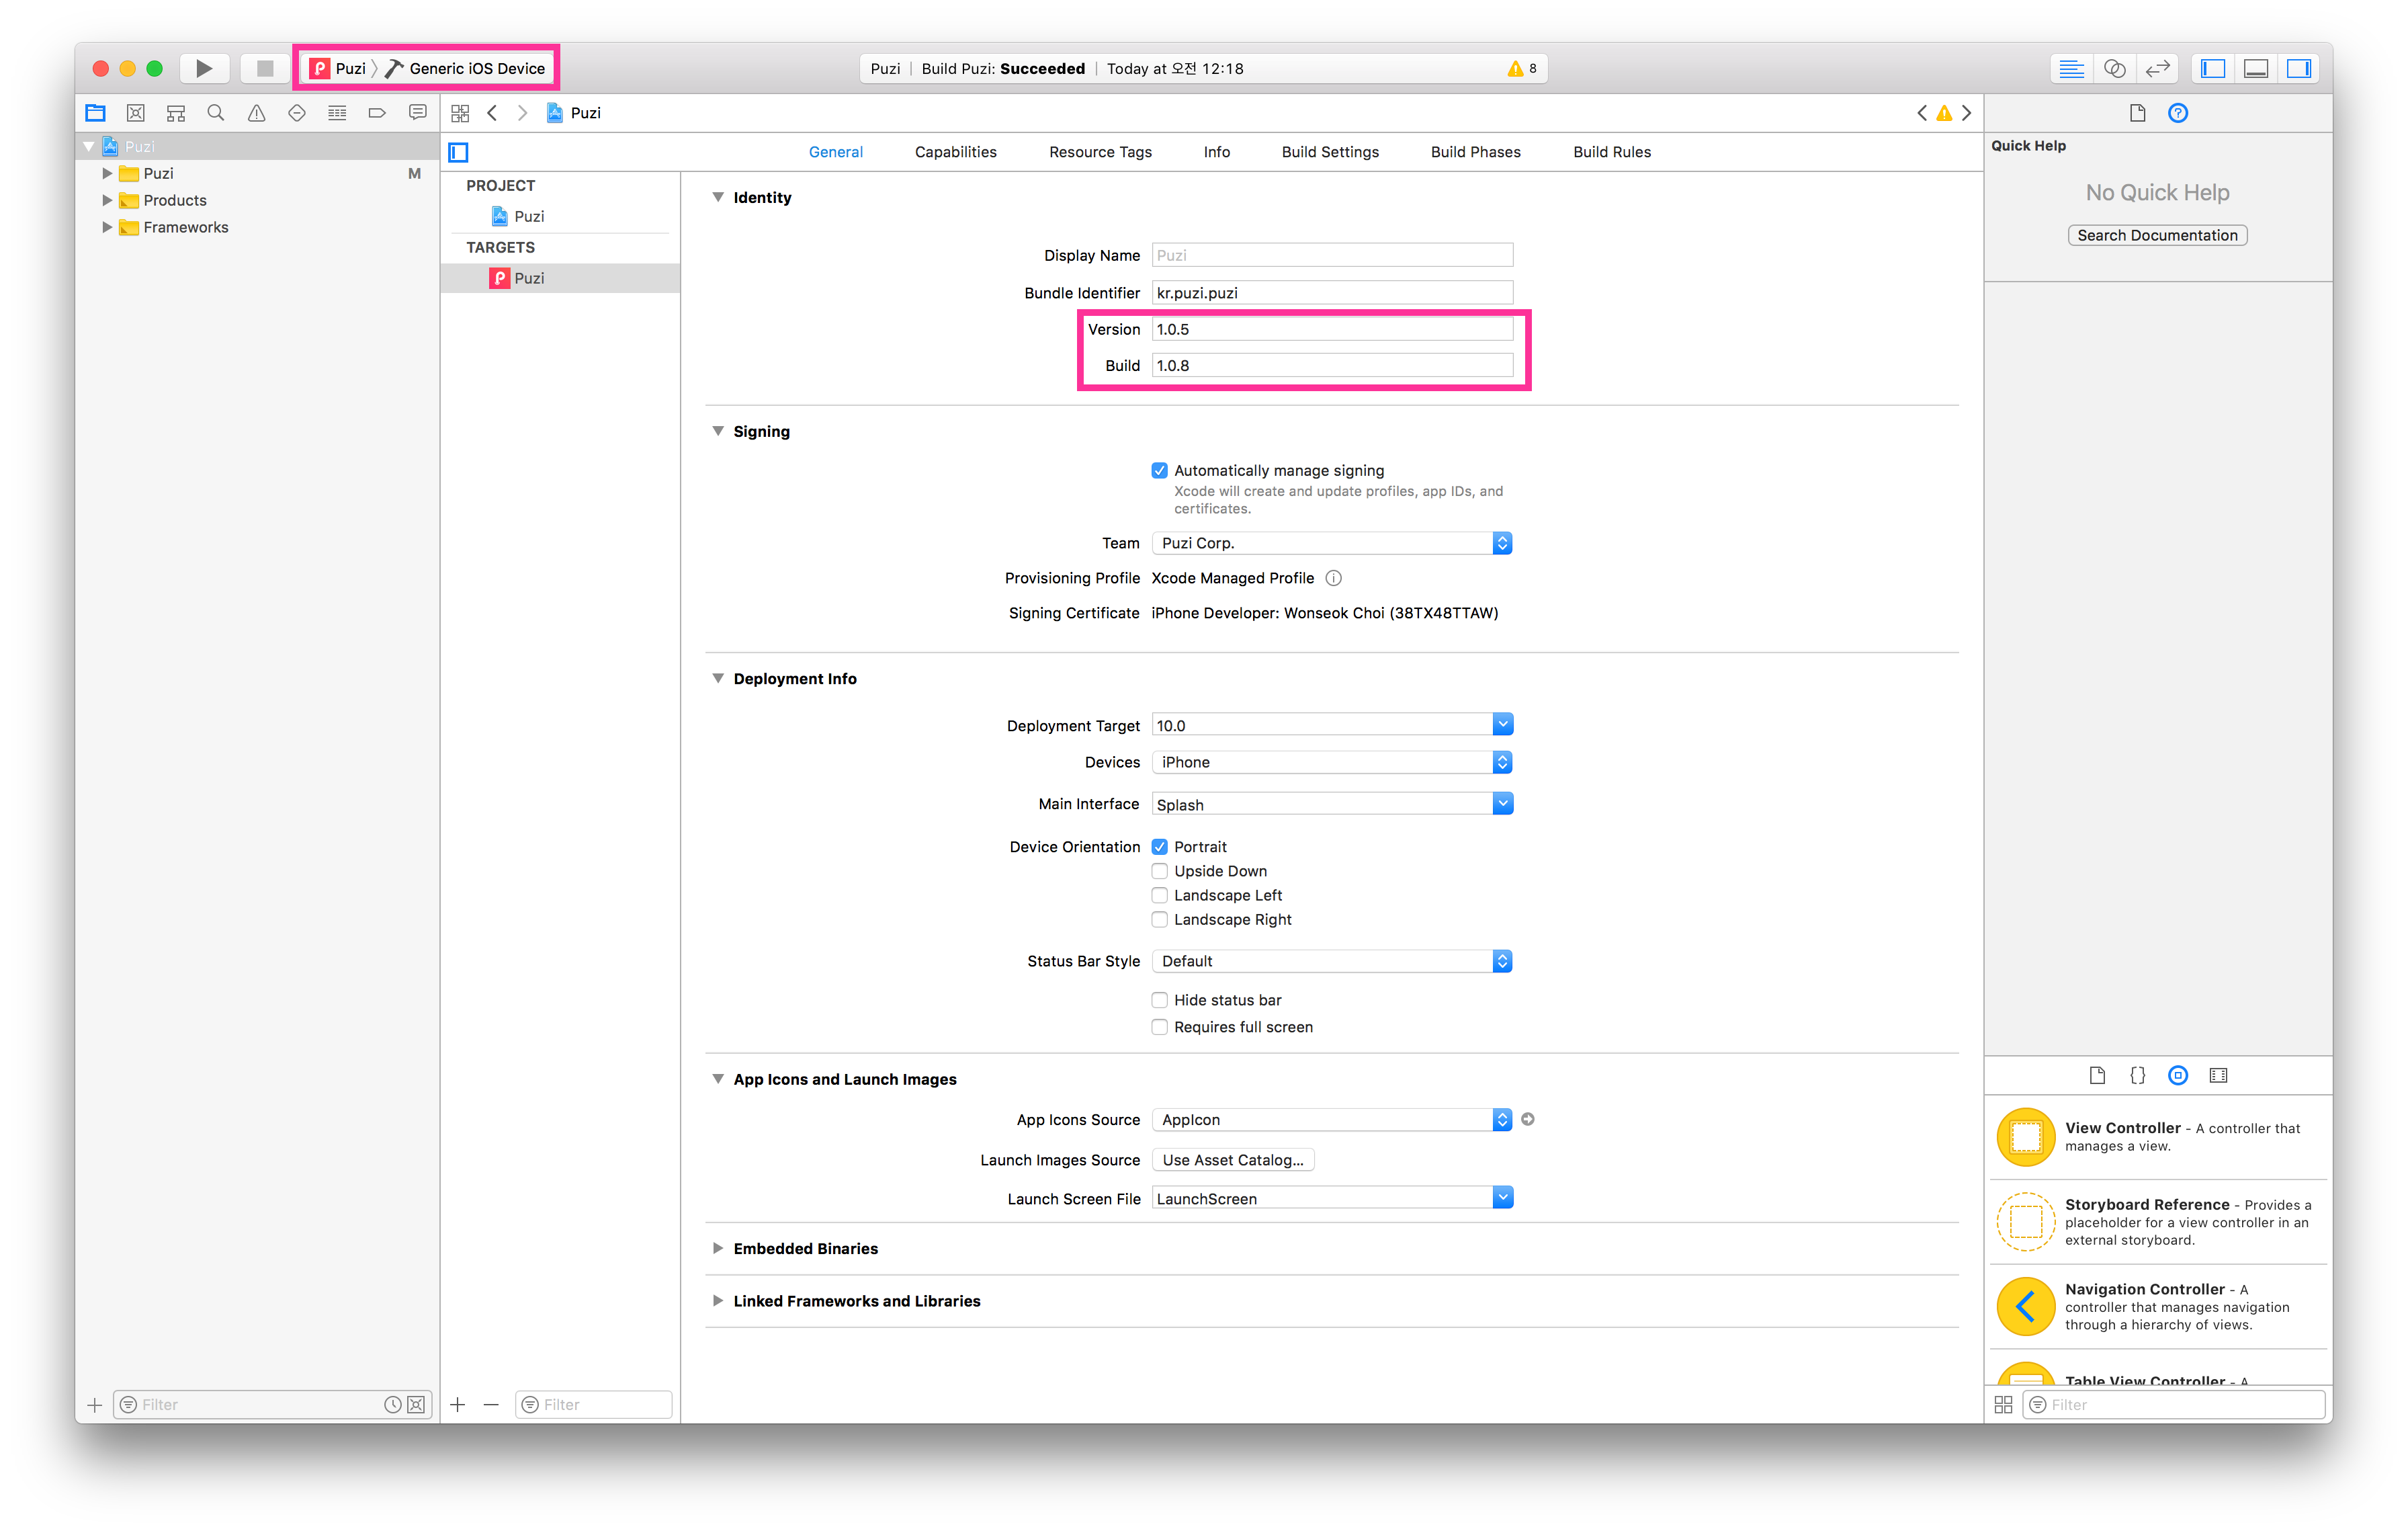Open the Team dropdown

click(1332, 543)
